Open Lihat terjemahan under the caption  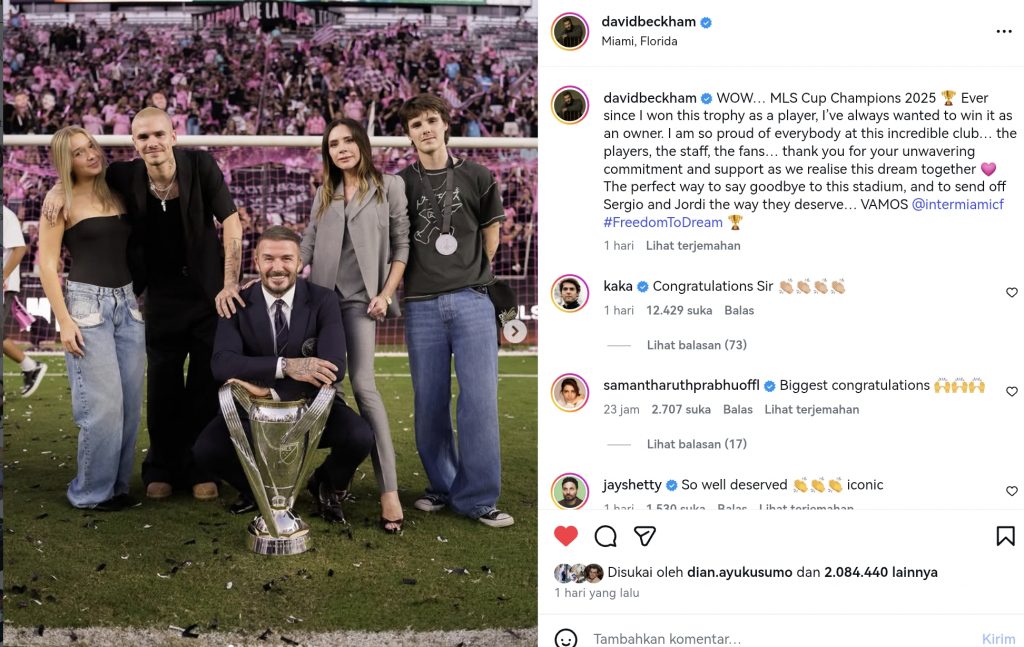point(695,245)
